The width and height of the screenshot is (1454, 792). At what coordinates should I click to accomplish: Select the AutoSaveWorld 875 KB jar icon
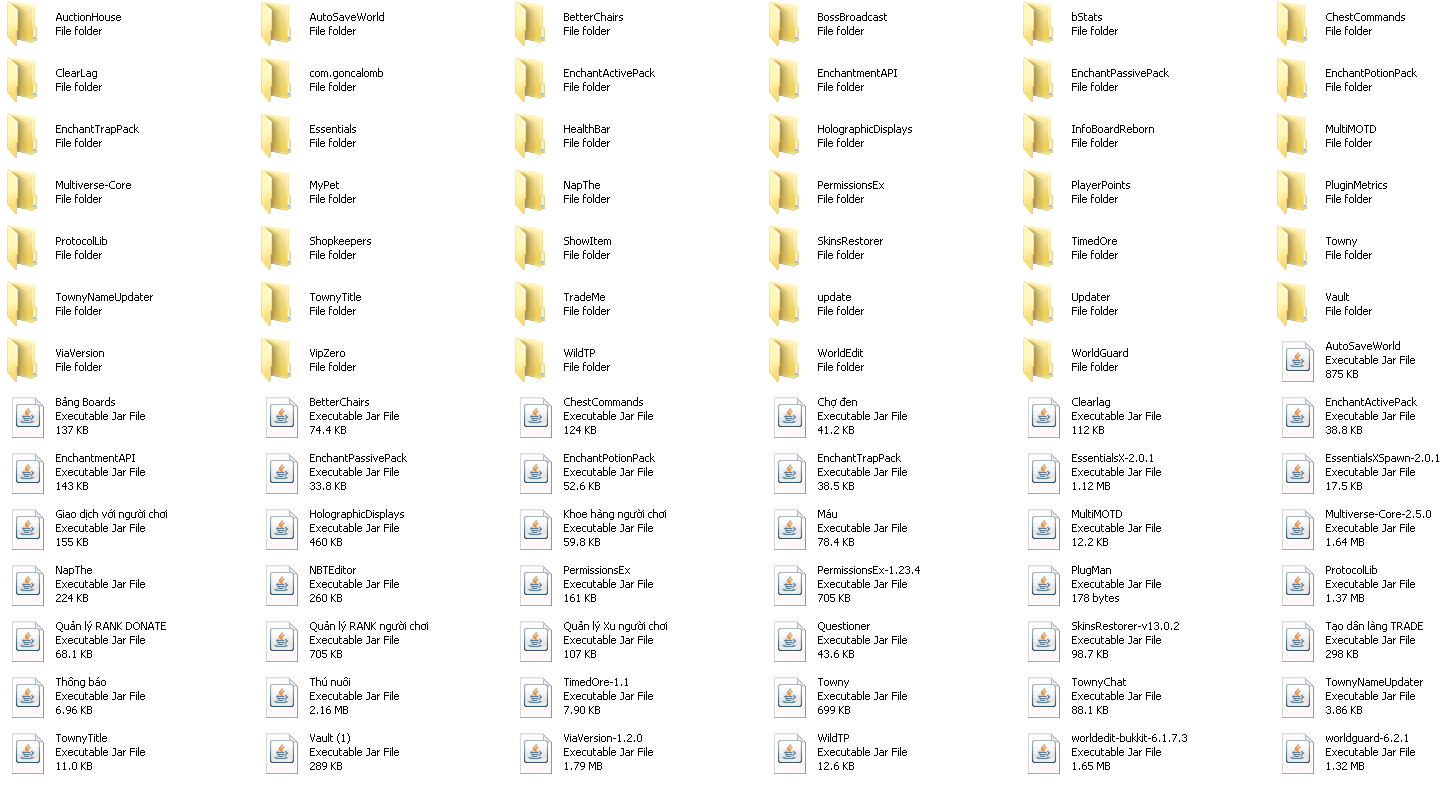tap(1298, 361)
